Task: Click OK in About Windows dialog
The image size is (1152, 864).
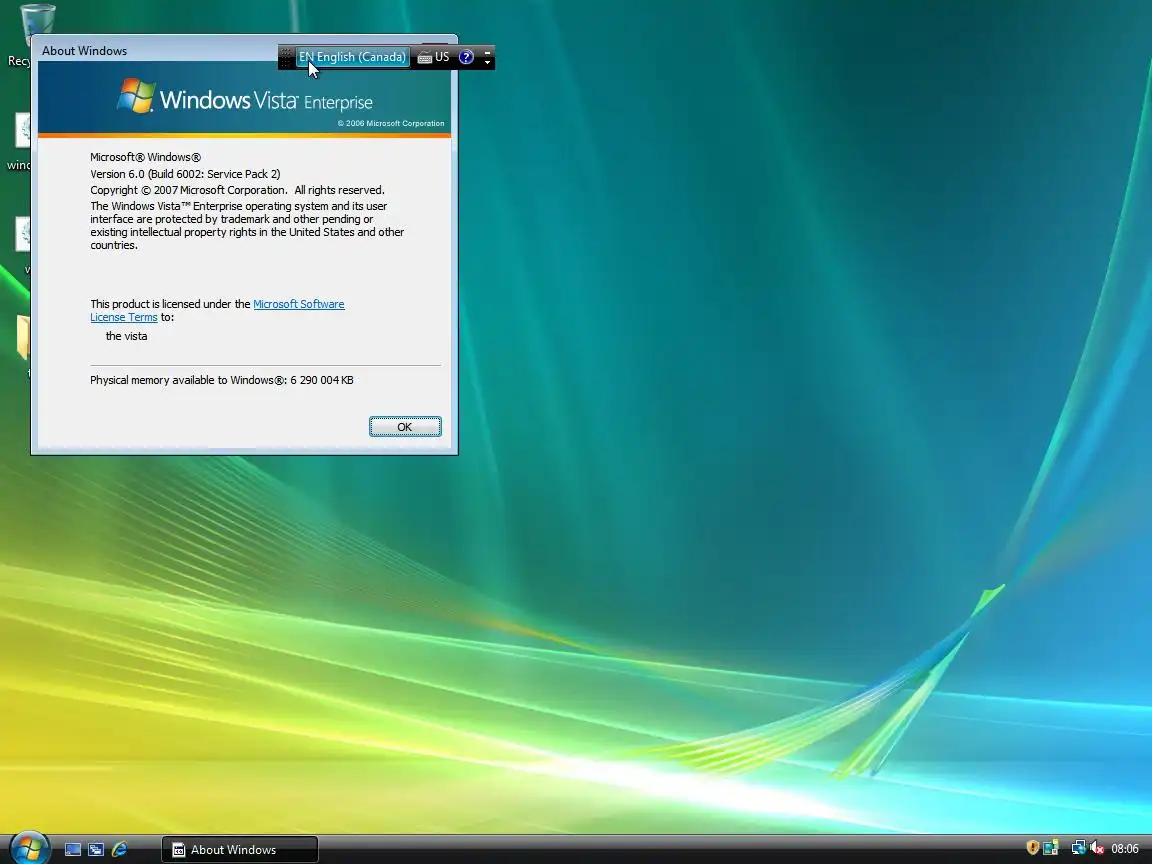Action: coord(405,427)
